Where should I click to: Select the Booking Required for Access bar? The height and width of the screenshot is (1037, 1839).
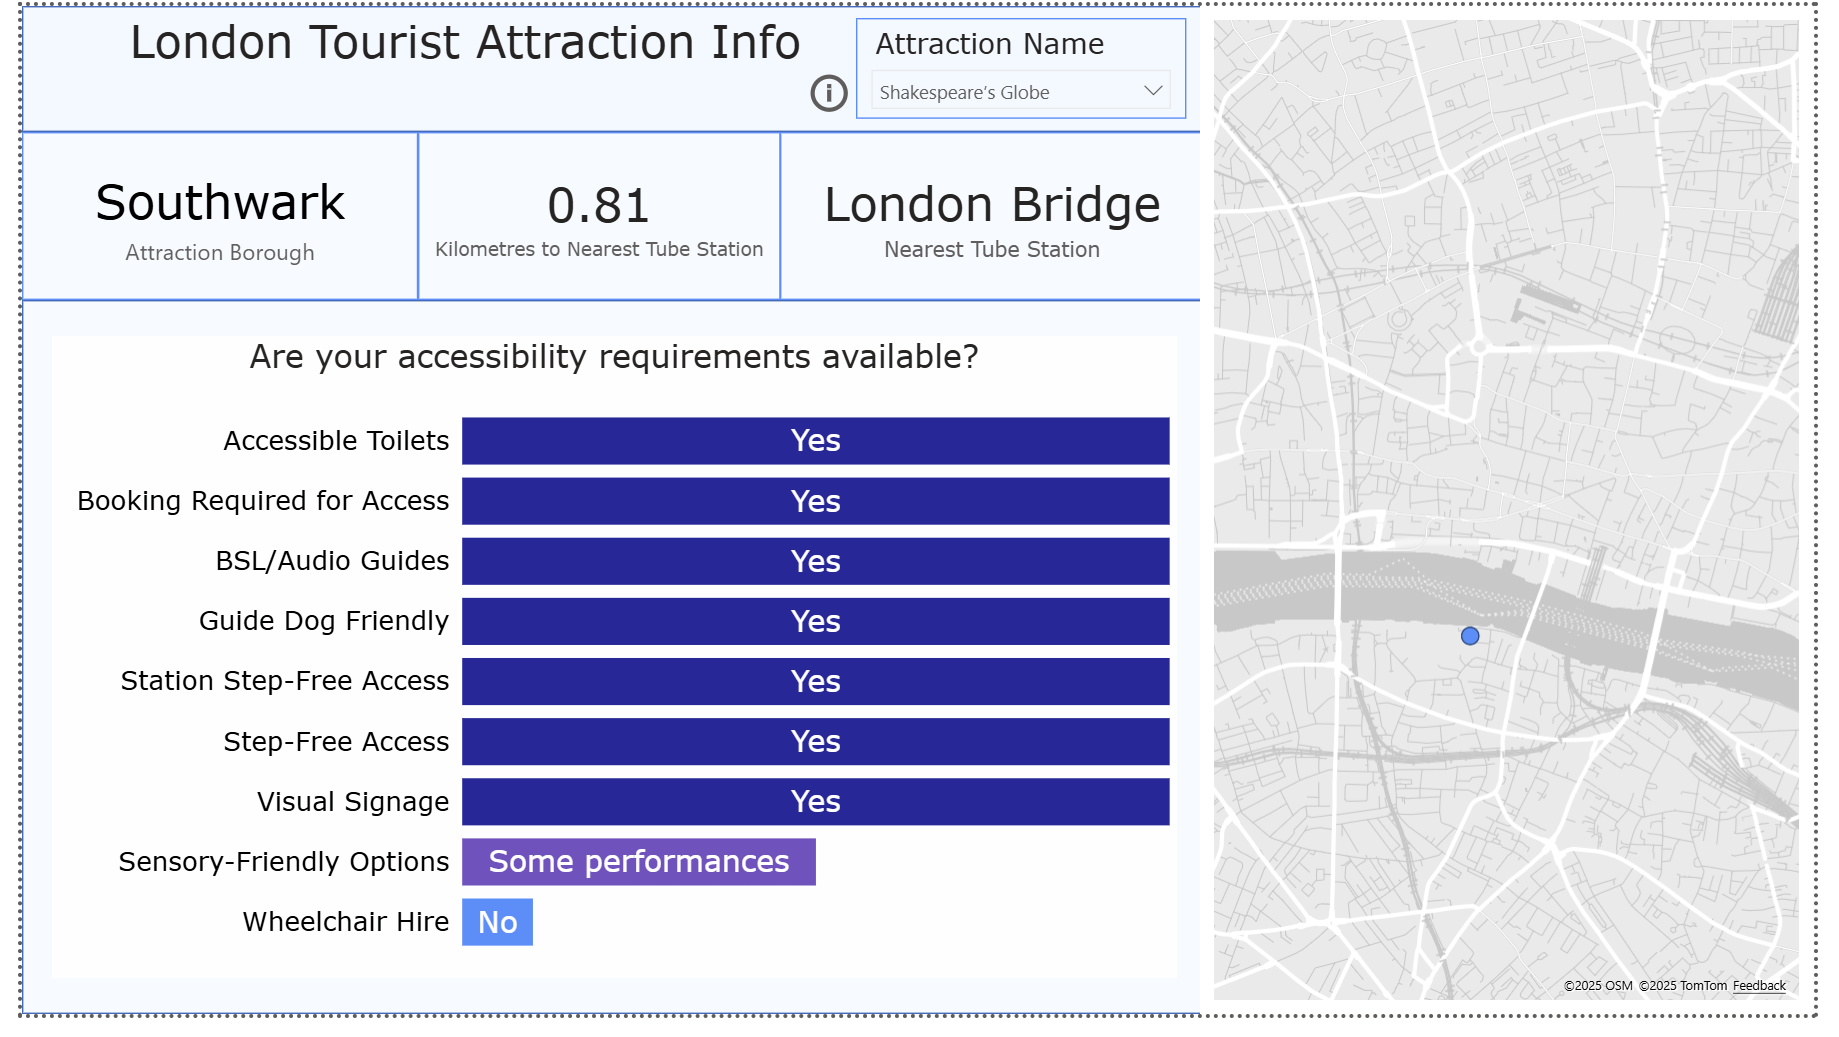tap(815, 501)
